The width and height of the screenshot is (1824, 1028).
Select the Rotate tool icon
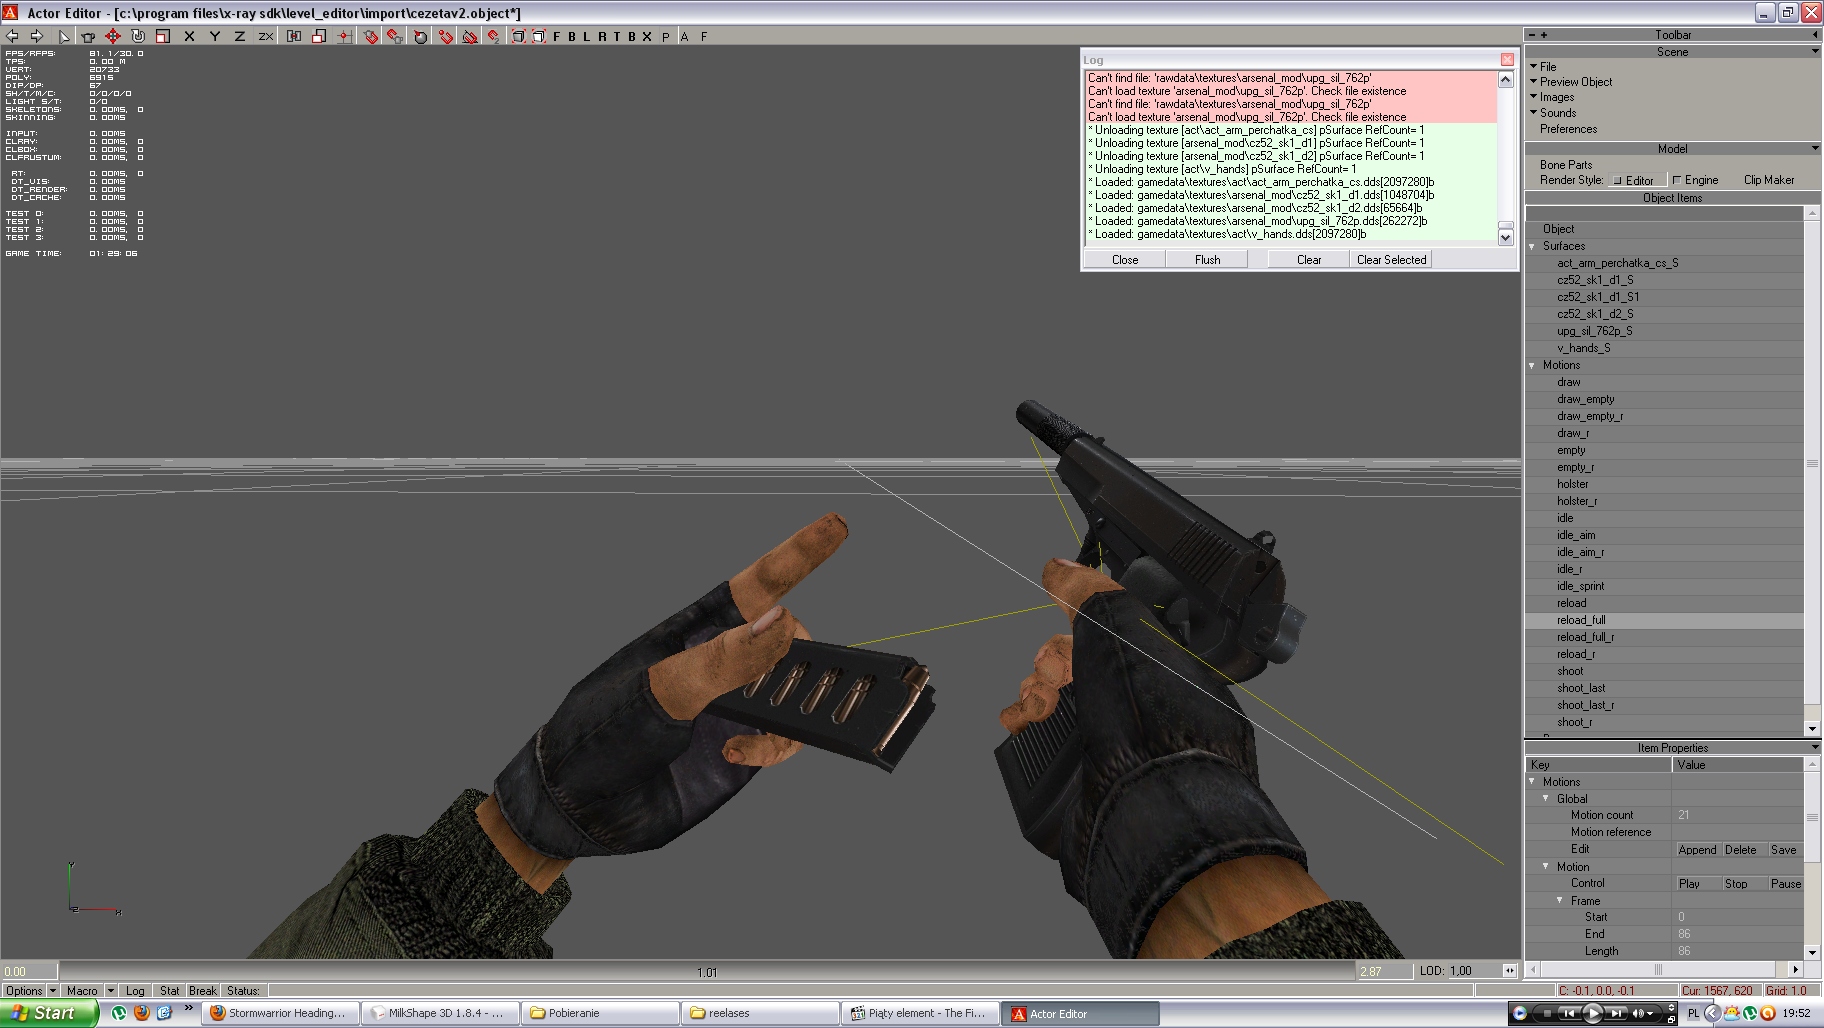tap(138, 36)
